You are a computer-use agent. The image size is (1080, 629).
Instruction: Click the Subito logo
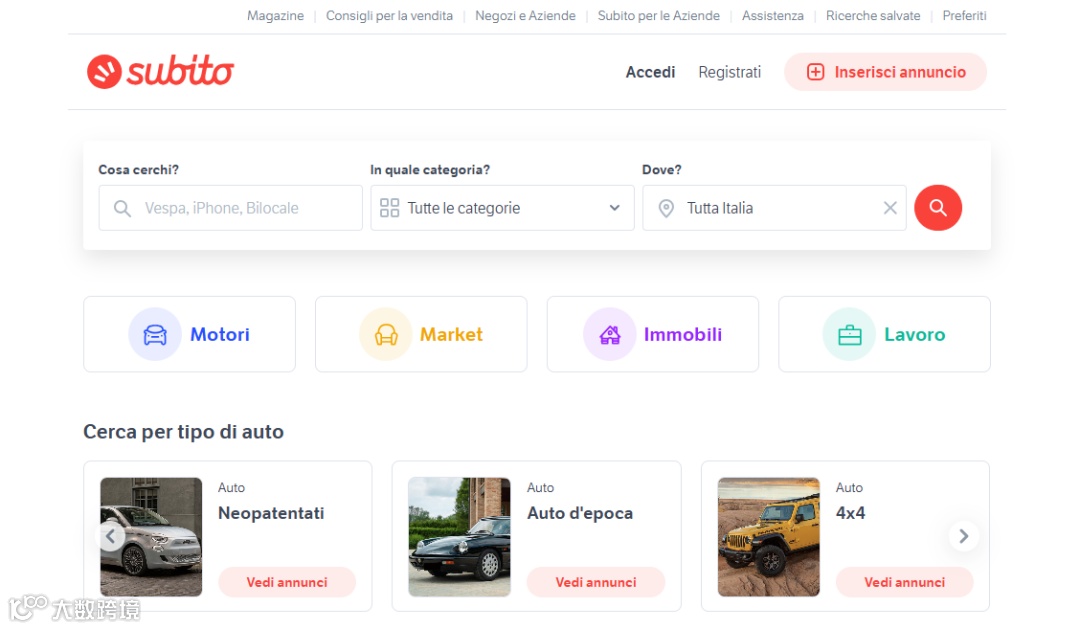(160, 71)
